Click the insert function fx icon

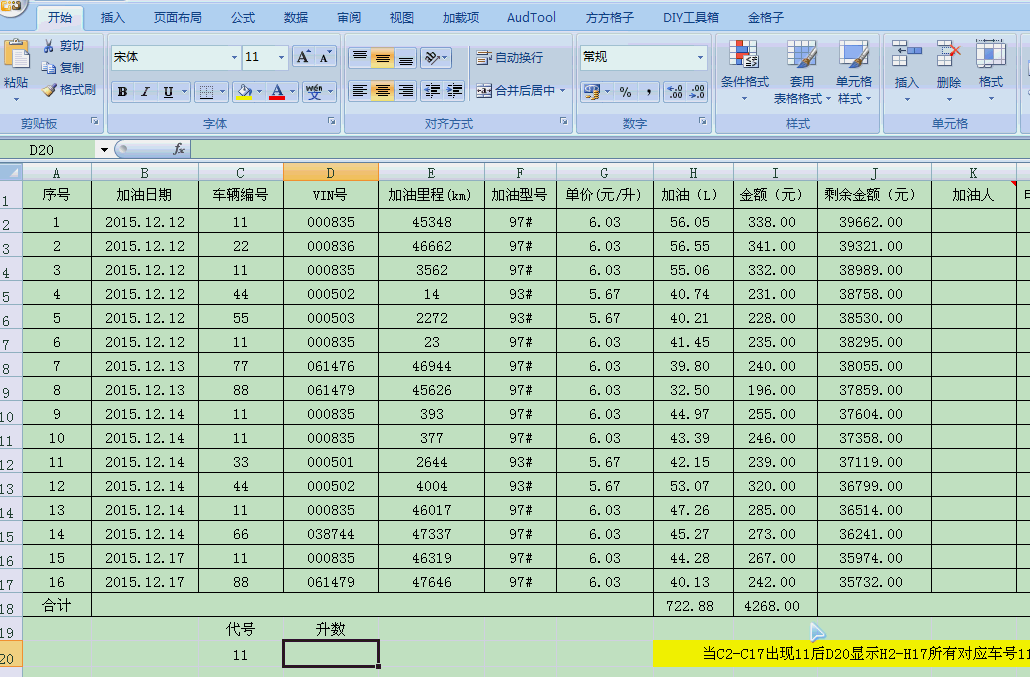(x=179, y=149)
